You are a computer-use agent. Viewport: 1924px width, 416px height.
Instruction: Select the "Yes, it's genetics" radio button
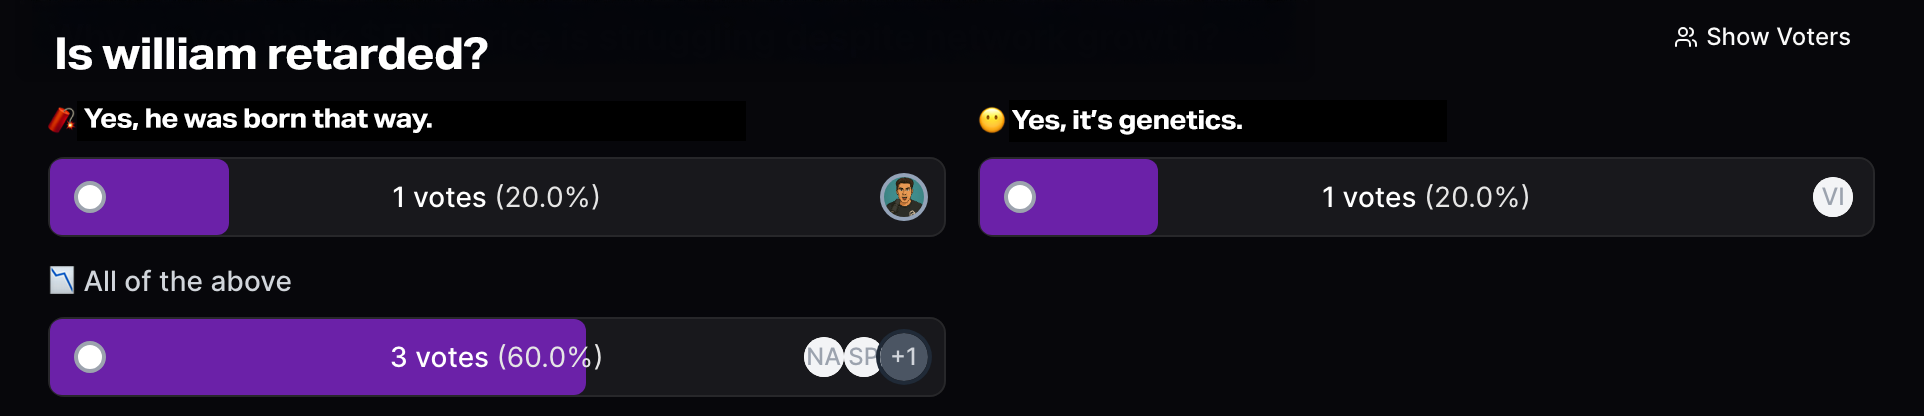coord(1020,197)
